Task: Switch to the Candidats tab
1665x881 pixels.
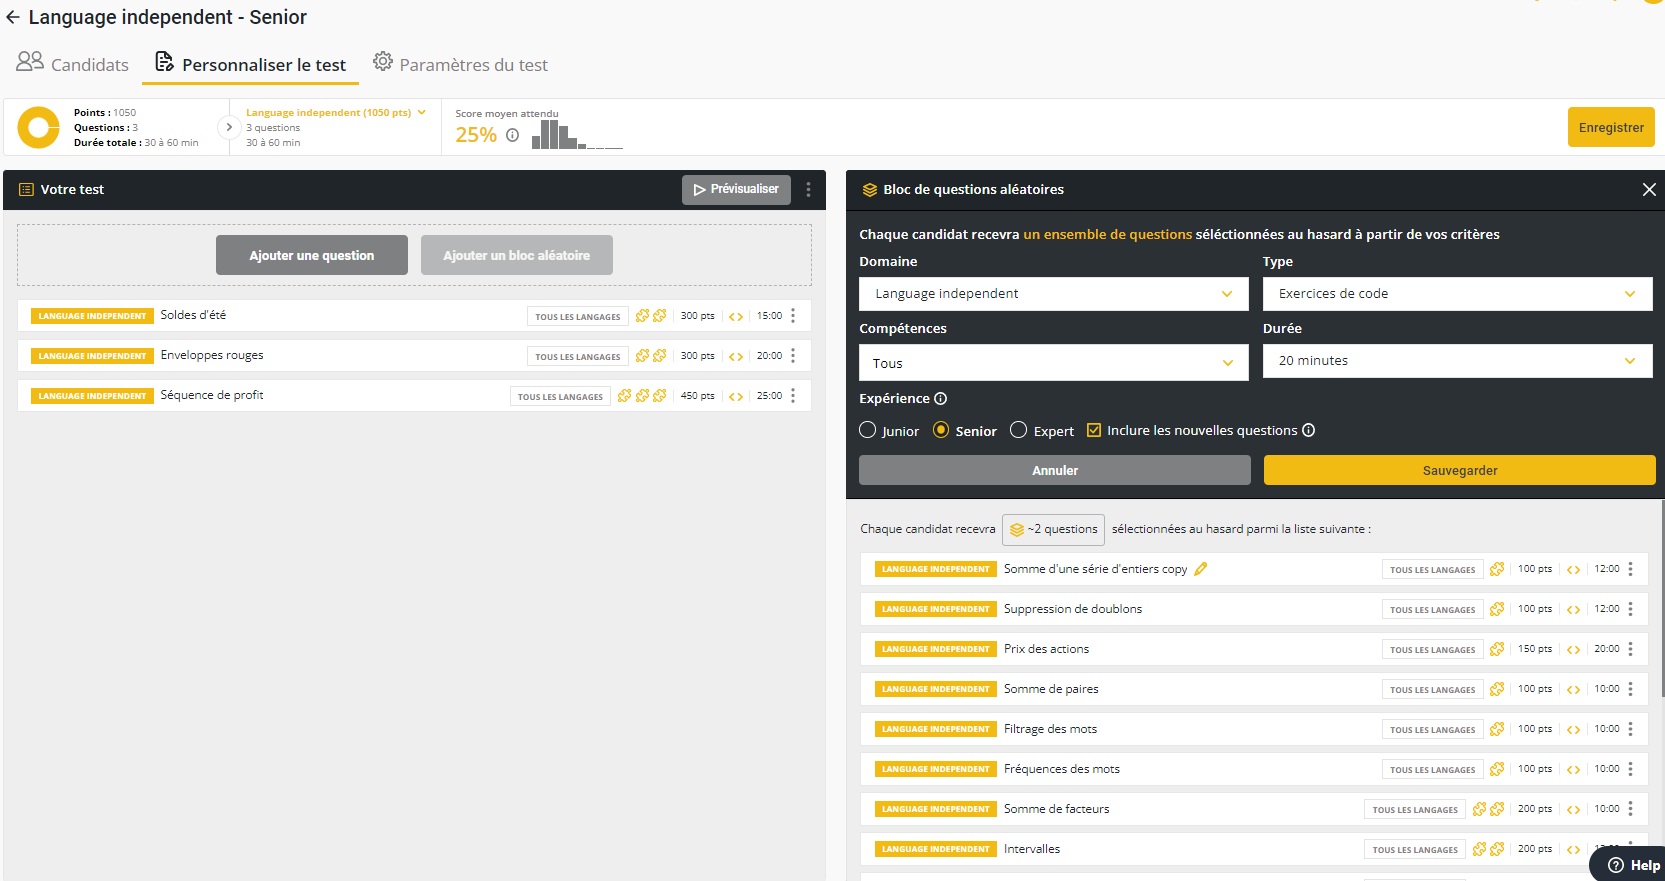Action: click(x=73, y=65)
